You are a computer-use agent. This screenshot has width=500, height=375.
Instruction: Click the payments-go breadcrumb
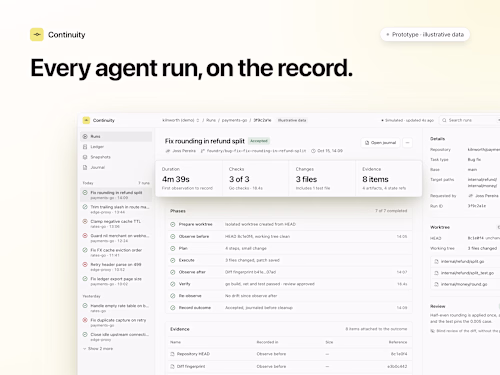[x=234, y=120]
